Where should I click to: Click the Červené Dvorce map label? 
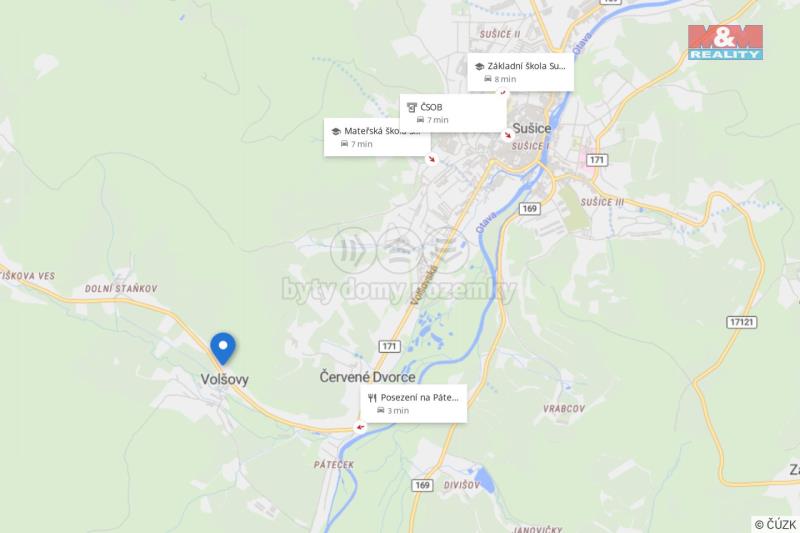[x=367, y=377]
